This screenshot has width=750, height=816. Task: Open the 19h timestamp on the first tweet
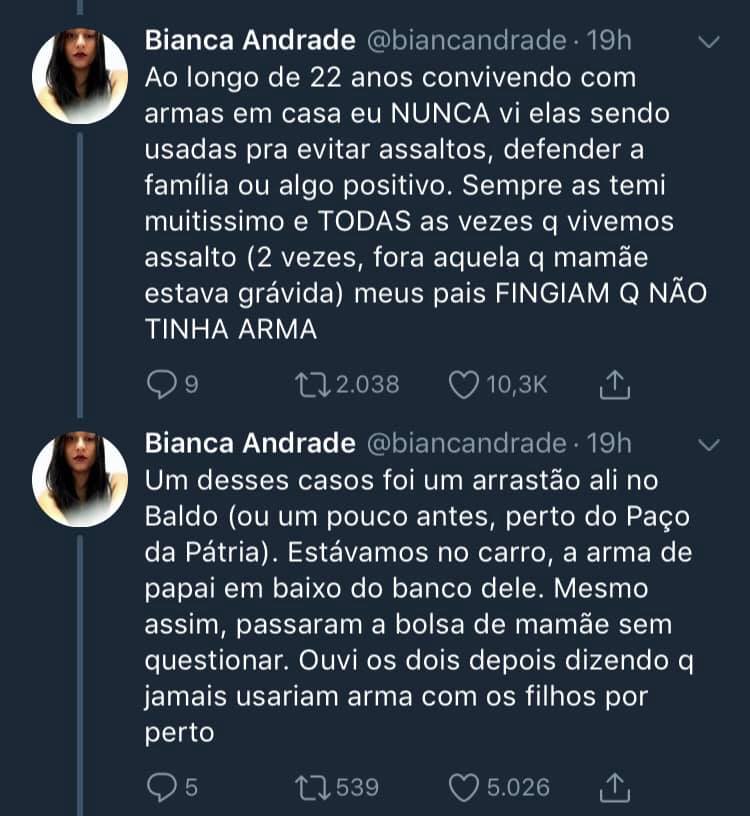609,40
